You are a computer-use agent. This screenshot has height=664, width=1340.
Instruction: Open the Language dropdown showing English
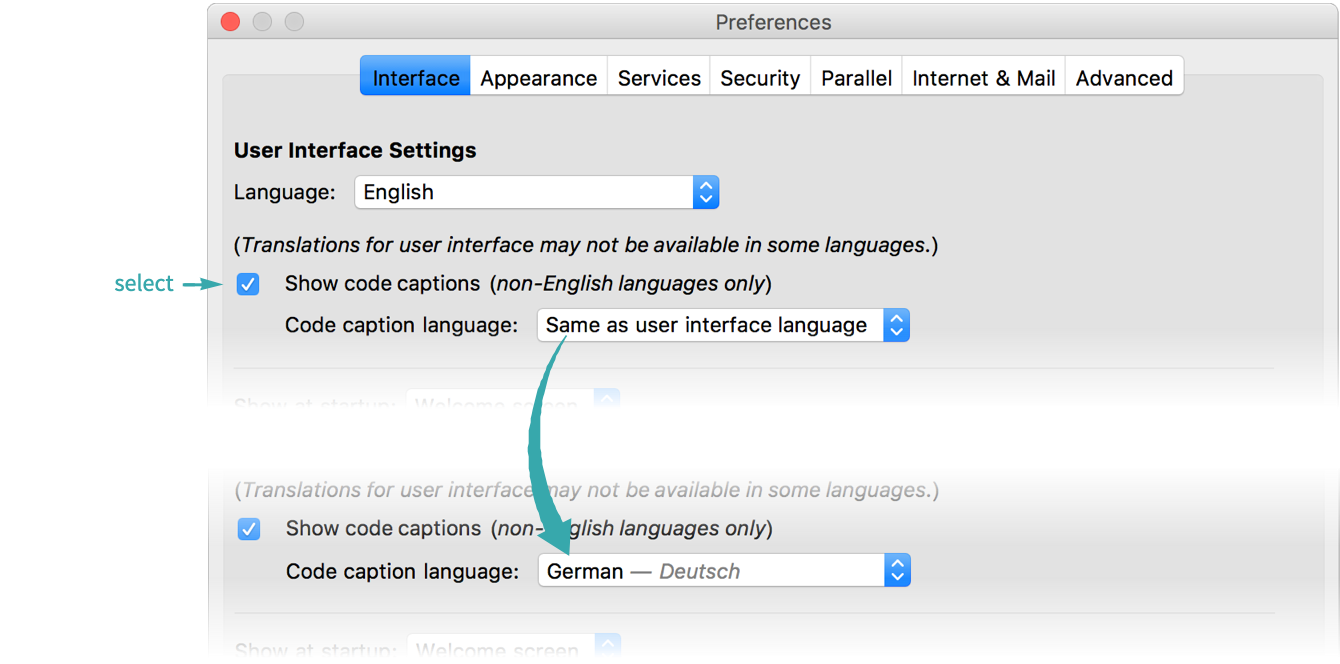(536, 192)
